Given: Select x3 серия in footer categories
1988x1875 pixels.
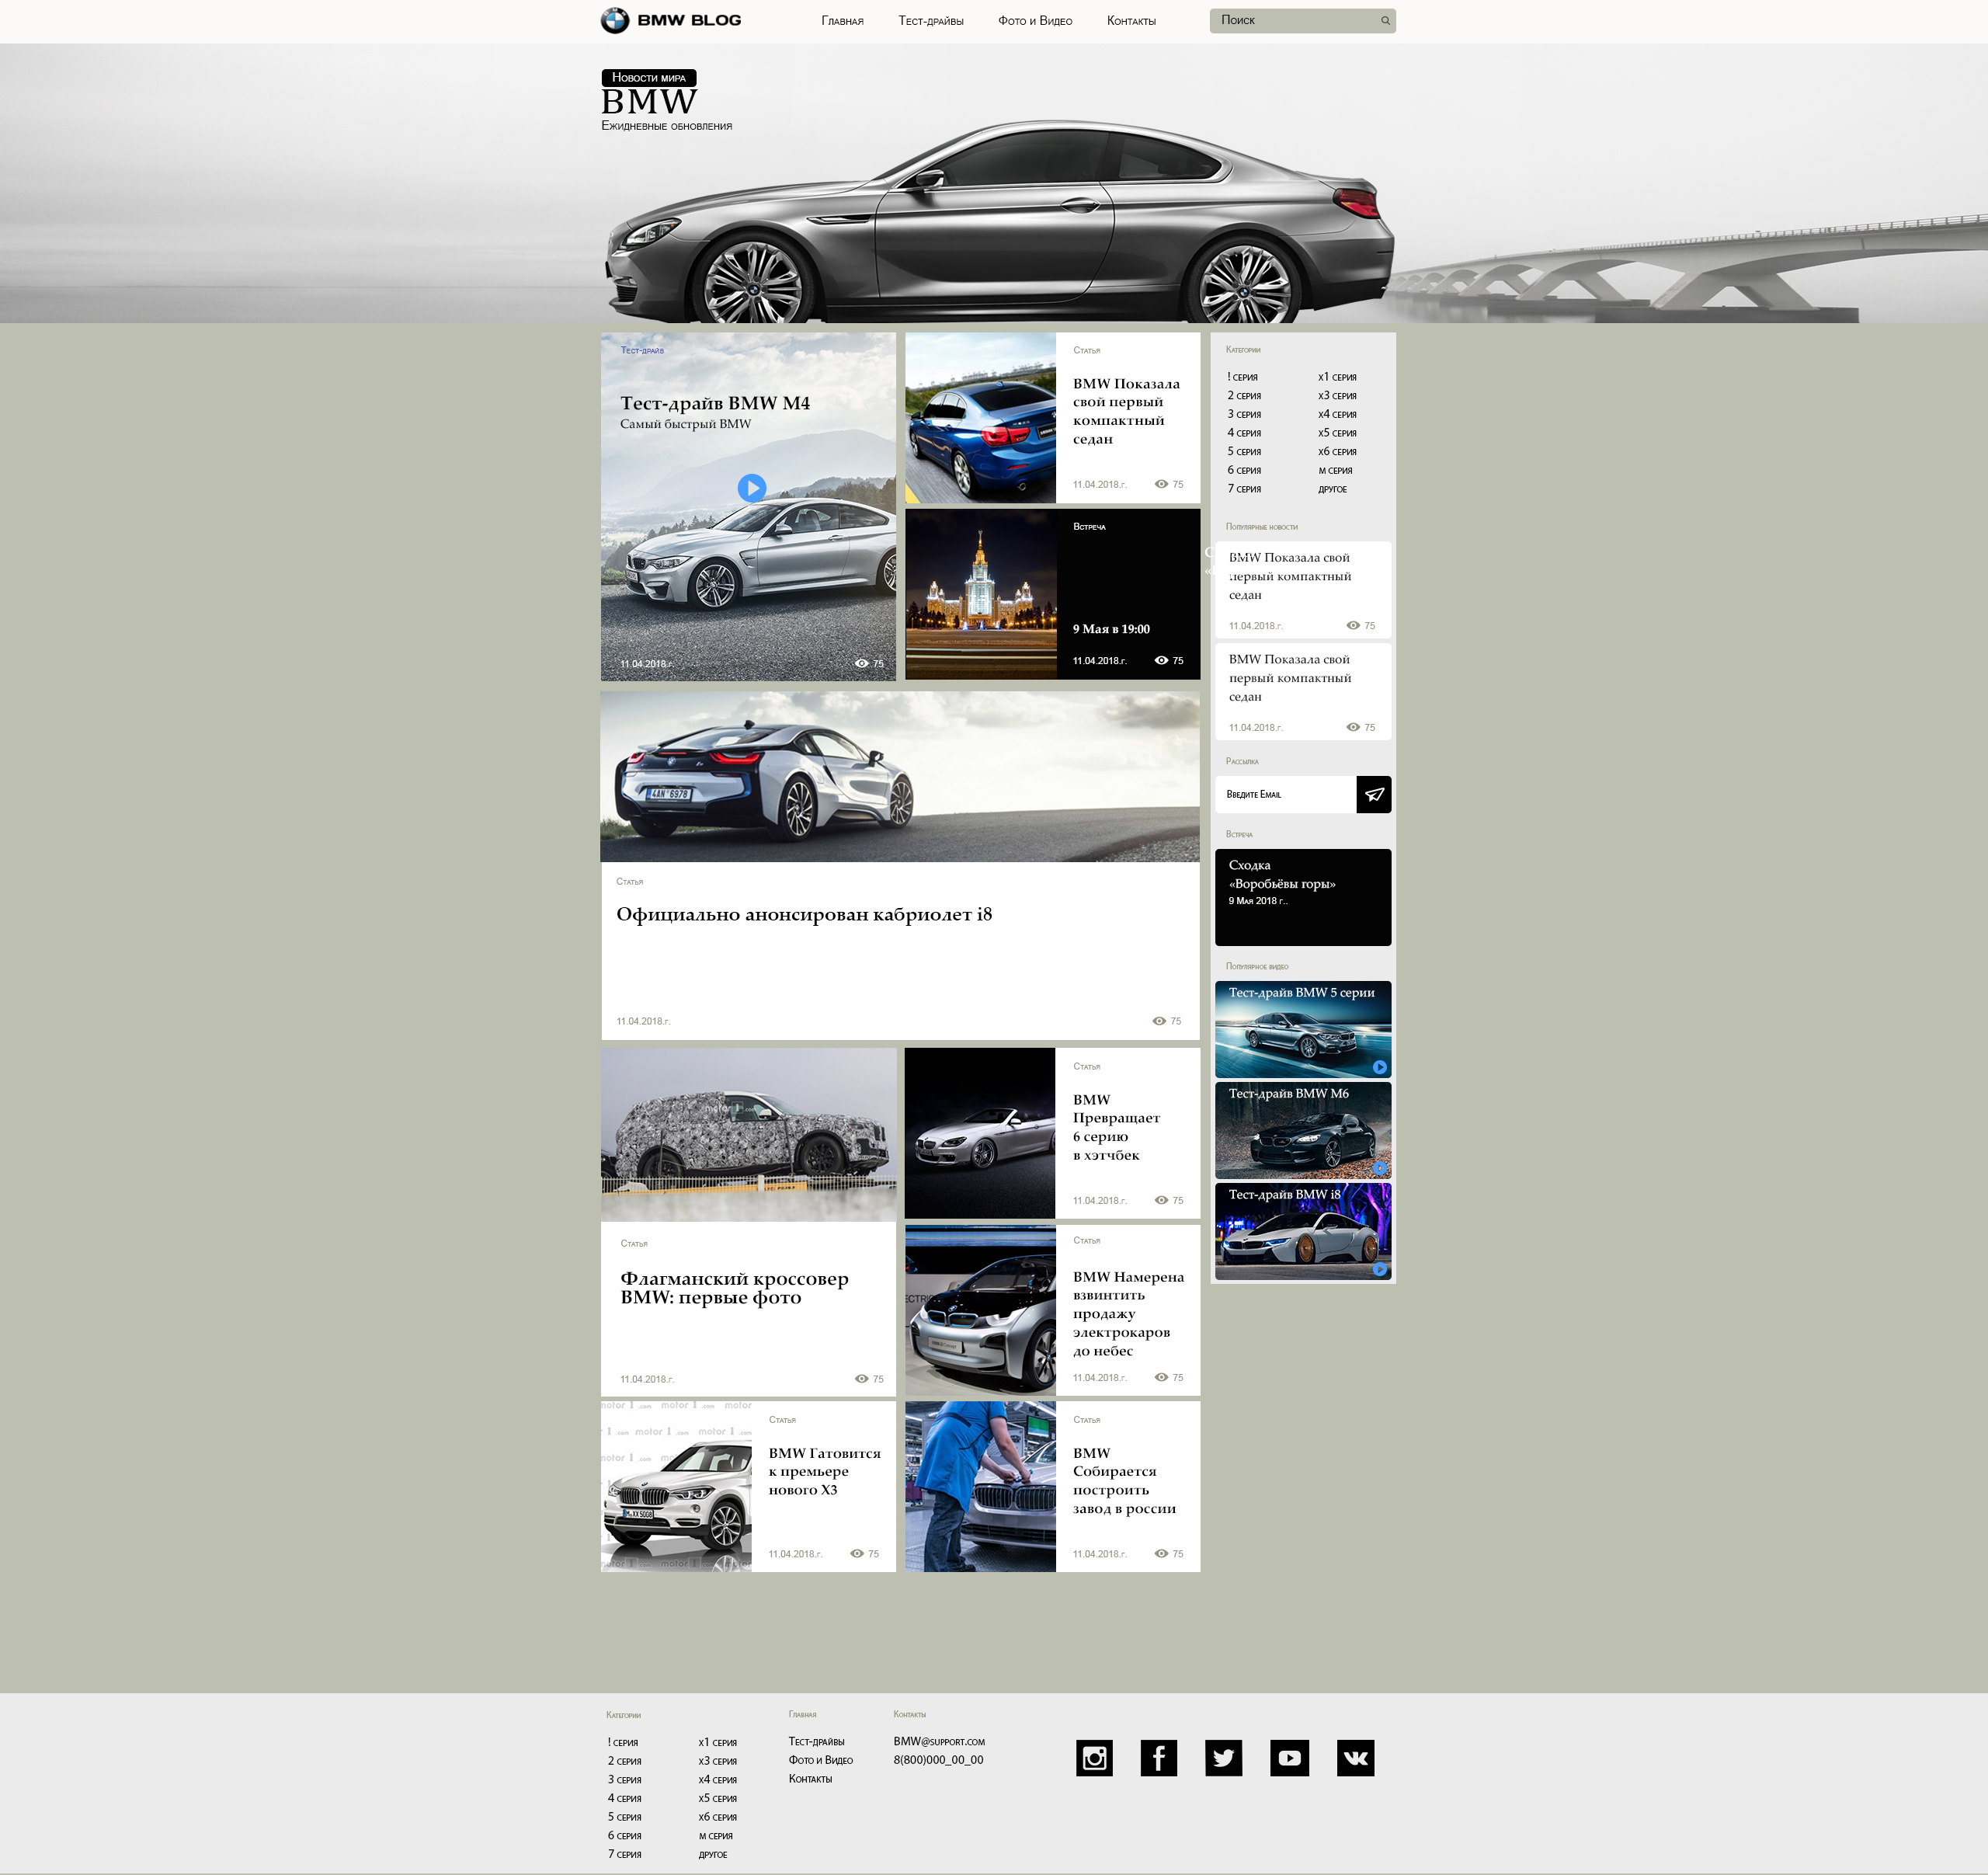Looking at the screenshot, I should [717, 1761].
